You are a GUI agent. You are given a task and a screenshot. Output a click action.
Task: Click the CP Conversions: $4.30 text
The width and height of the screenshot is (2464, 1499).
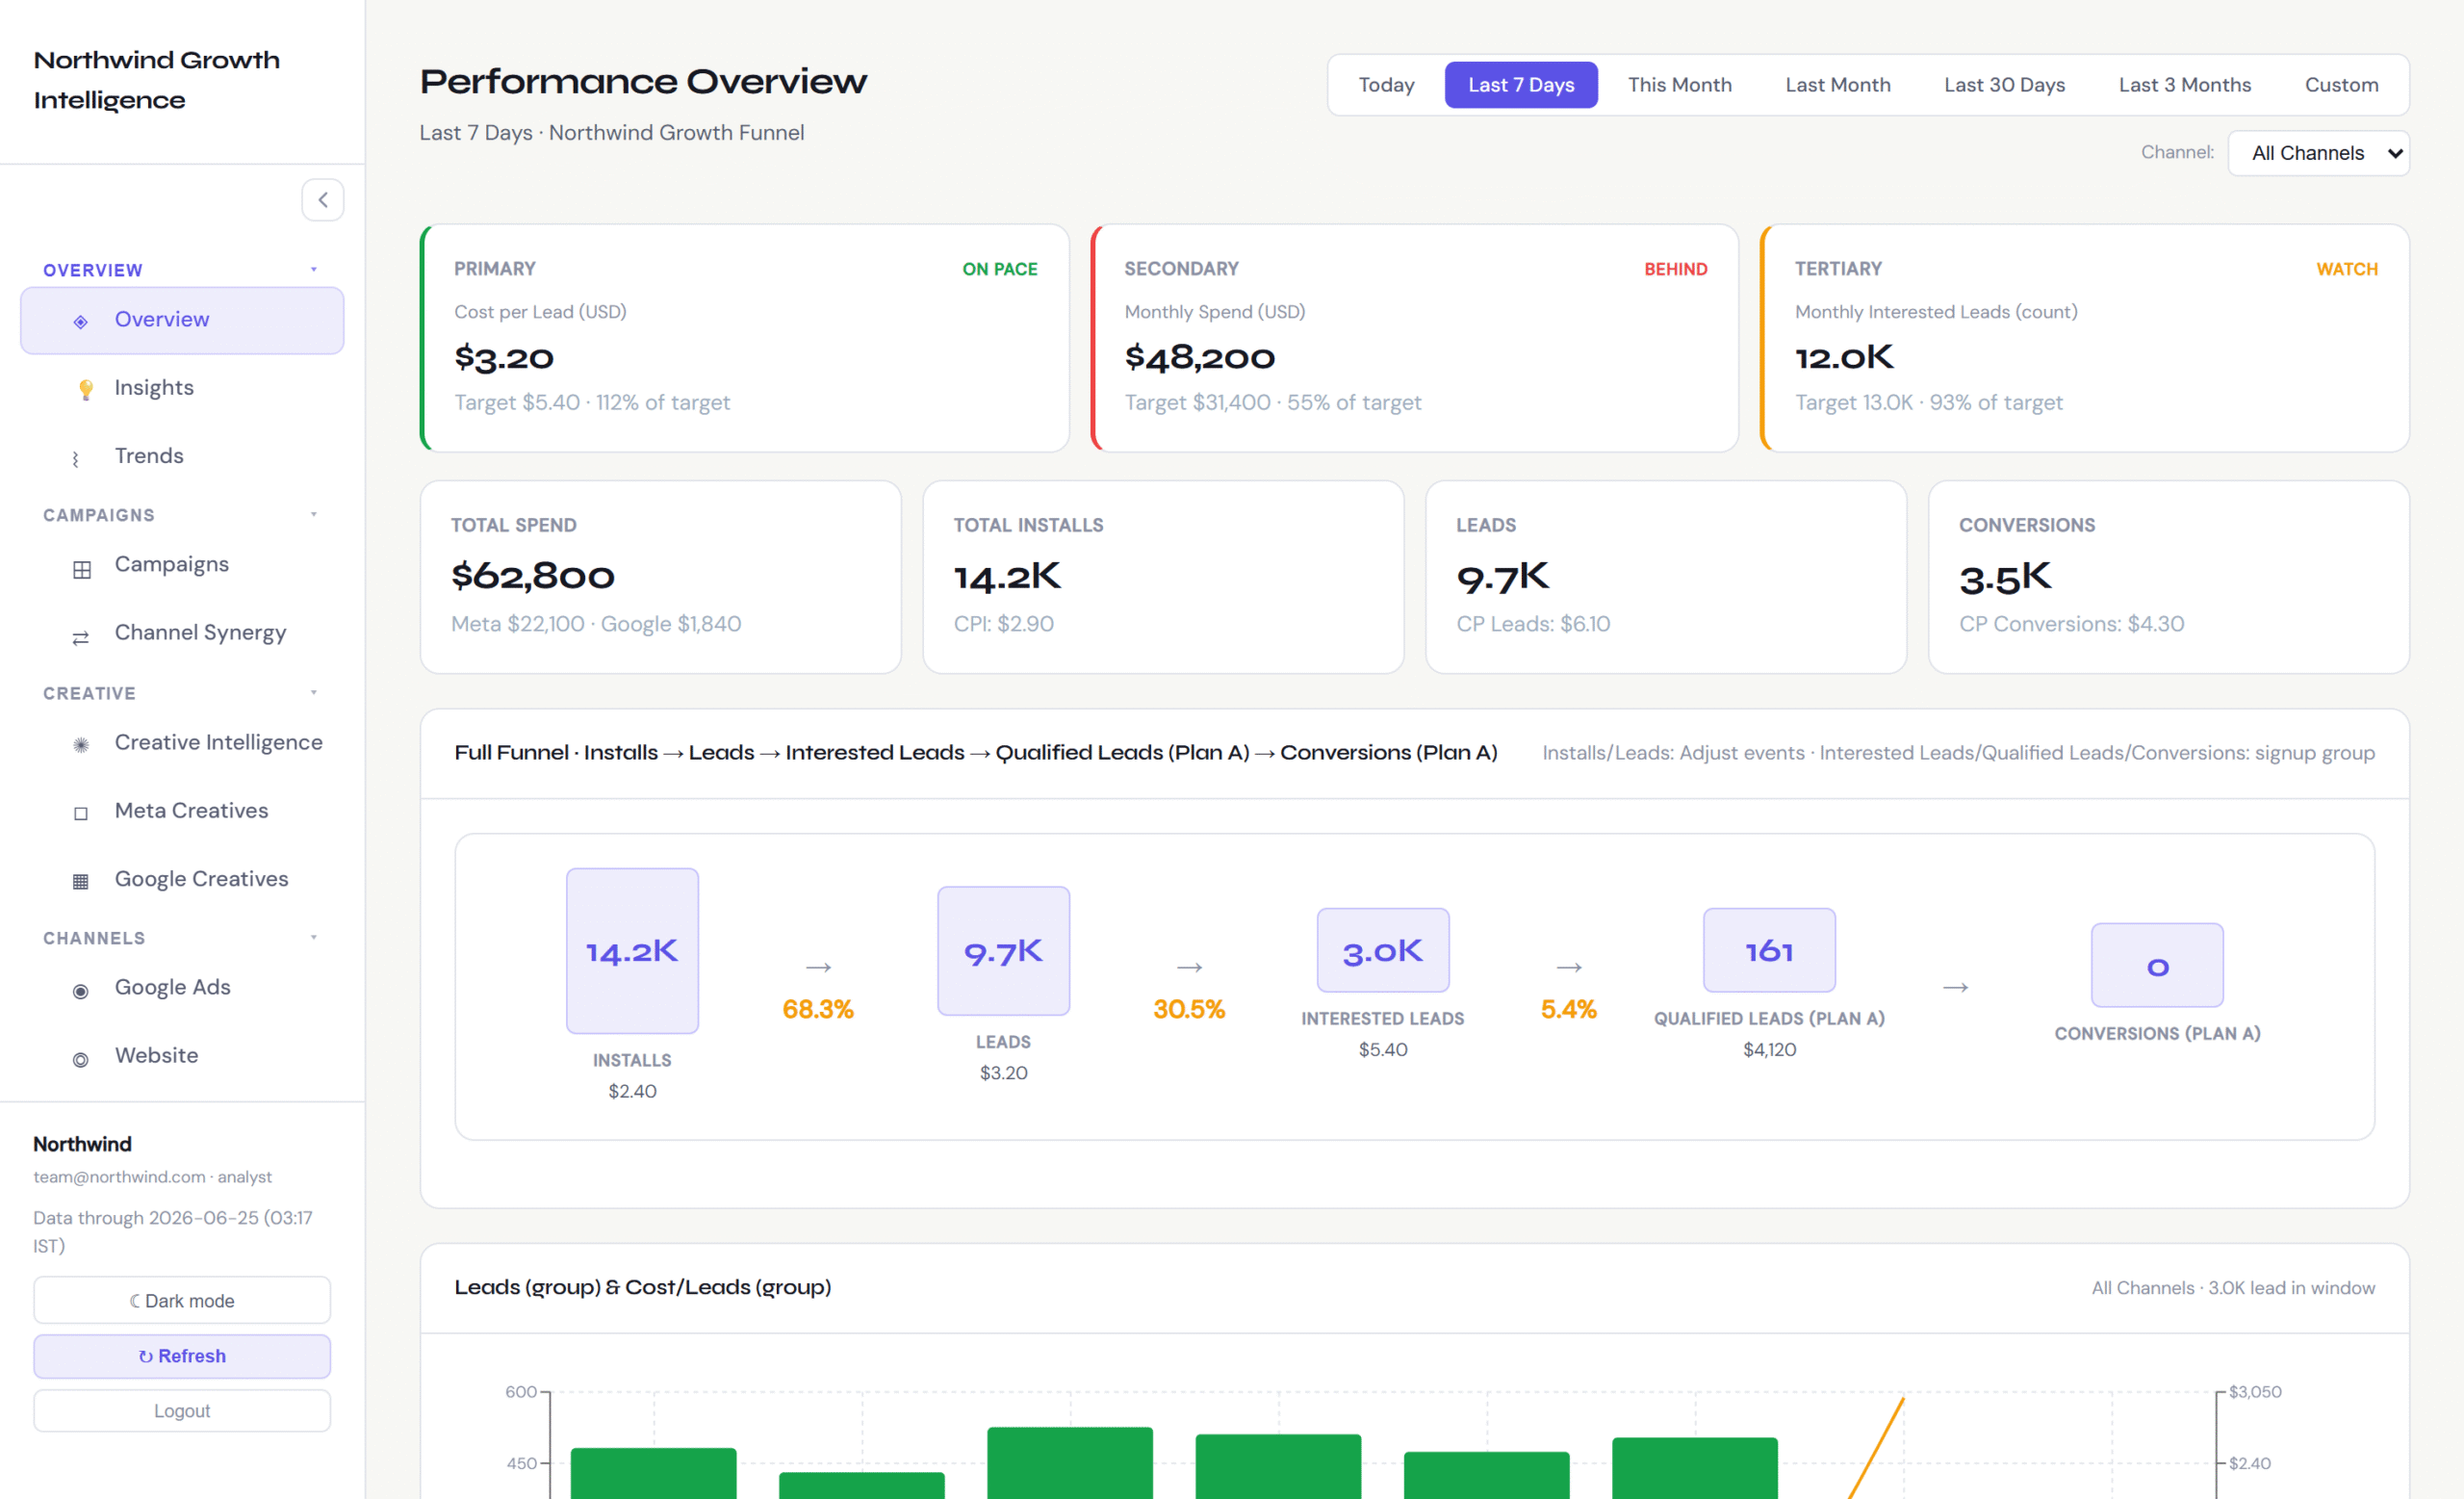(x=2072, y=624)
